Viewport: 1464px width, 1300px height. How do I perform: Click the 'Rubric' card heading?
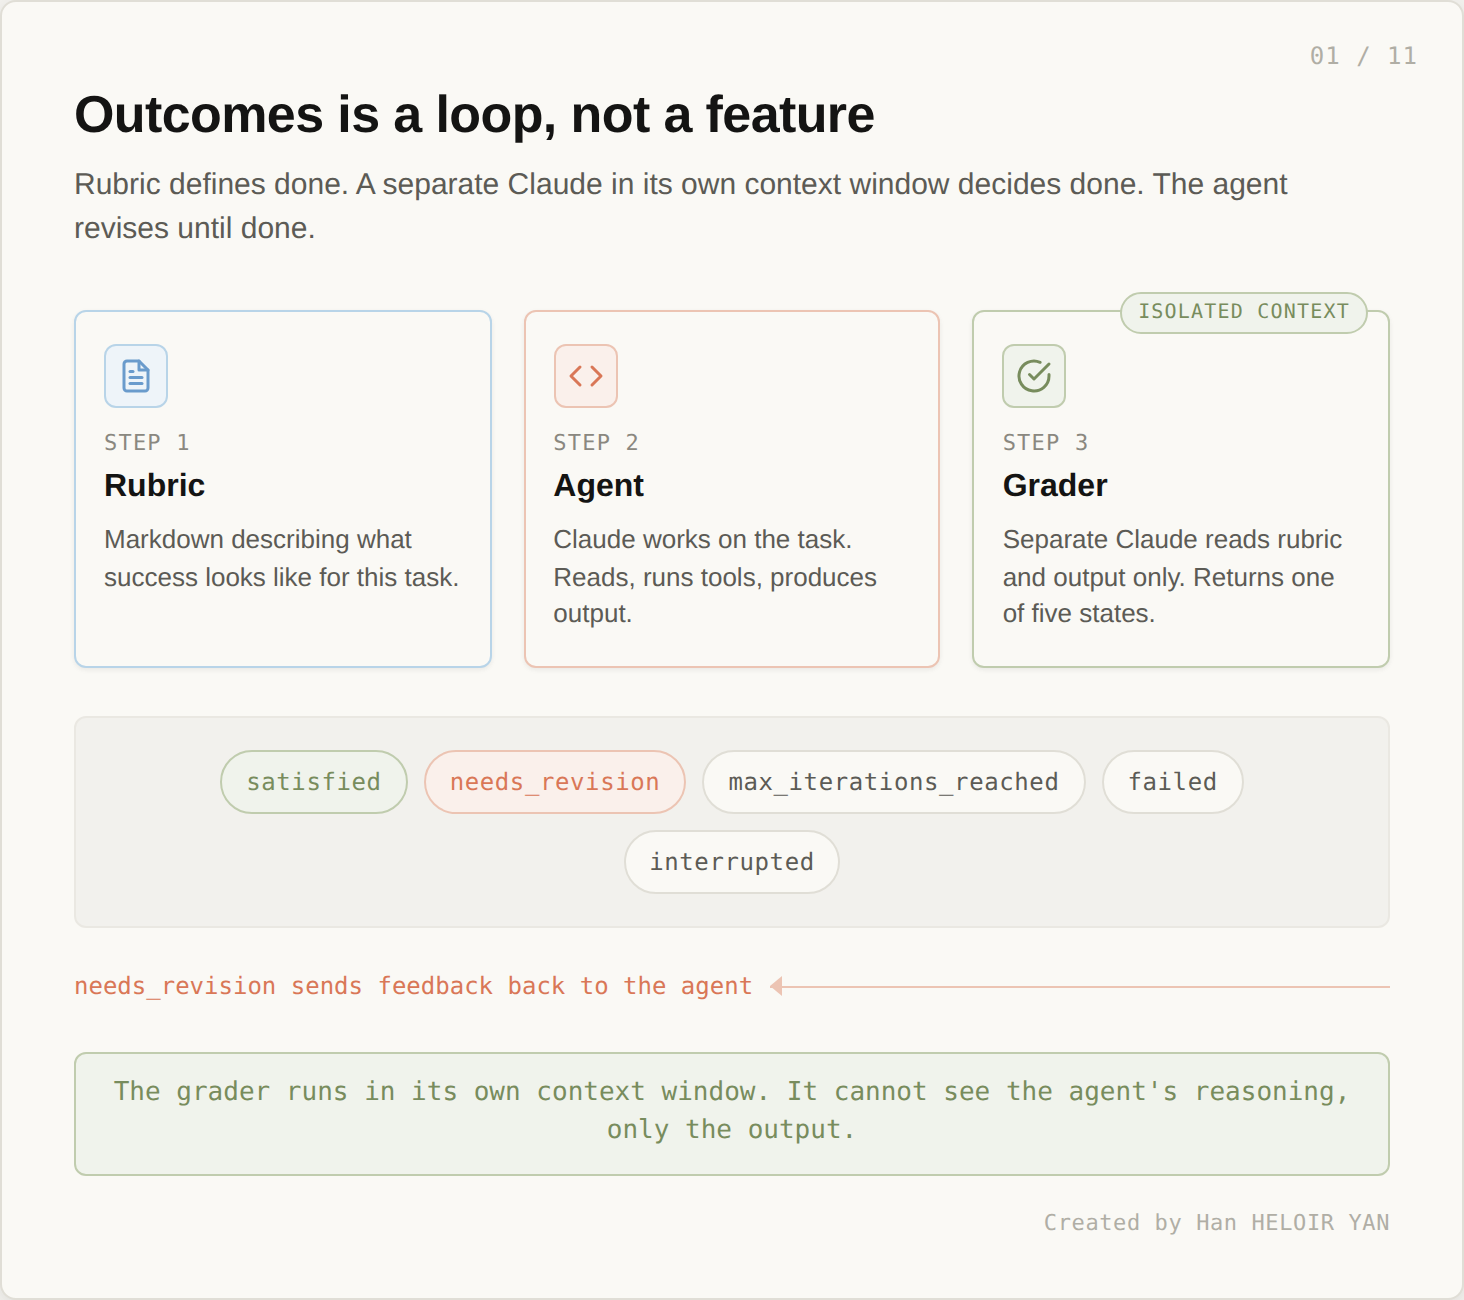(x=155, y=485)
